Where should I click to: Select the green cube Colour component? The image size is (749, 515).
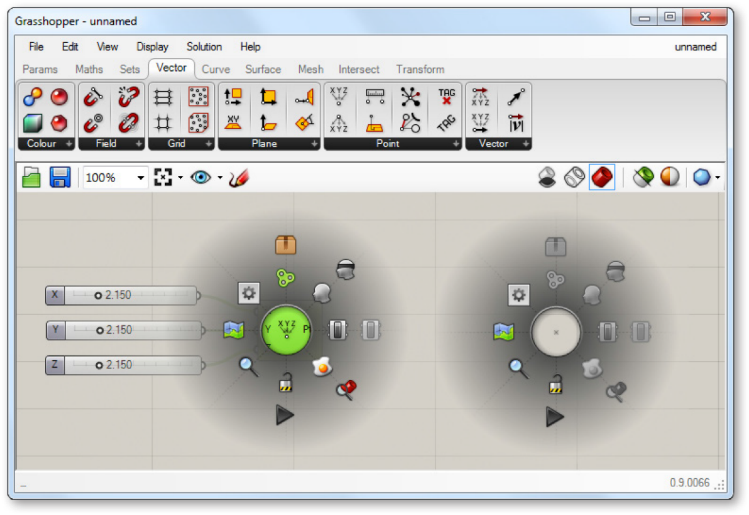[x=32, y=123]
